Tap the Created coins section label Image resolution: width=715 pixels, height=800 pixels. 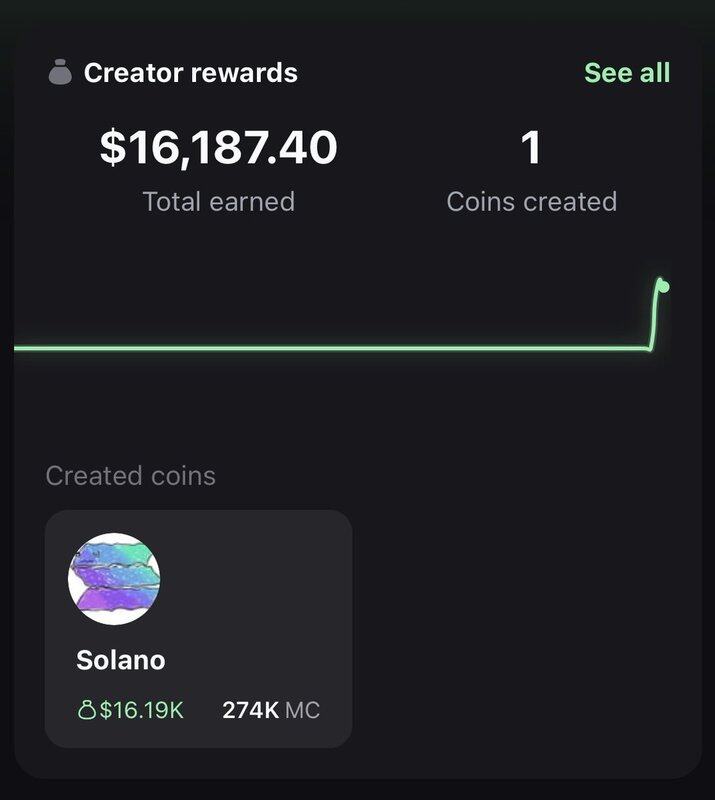tap(131, 475)
